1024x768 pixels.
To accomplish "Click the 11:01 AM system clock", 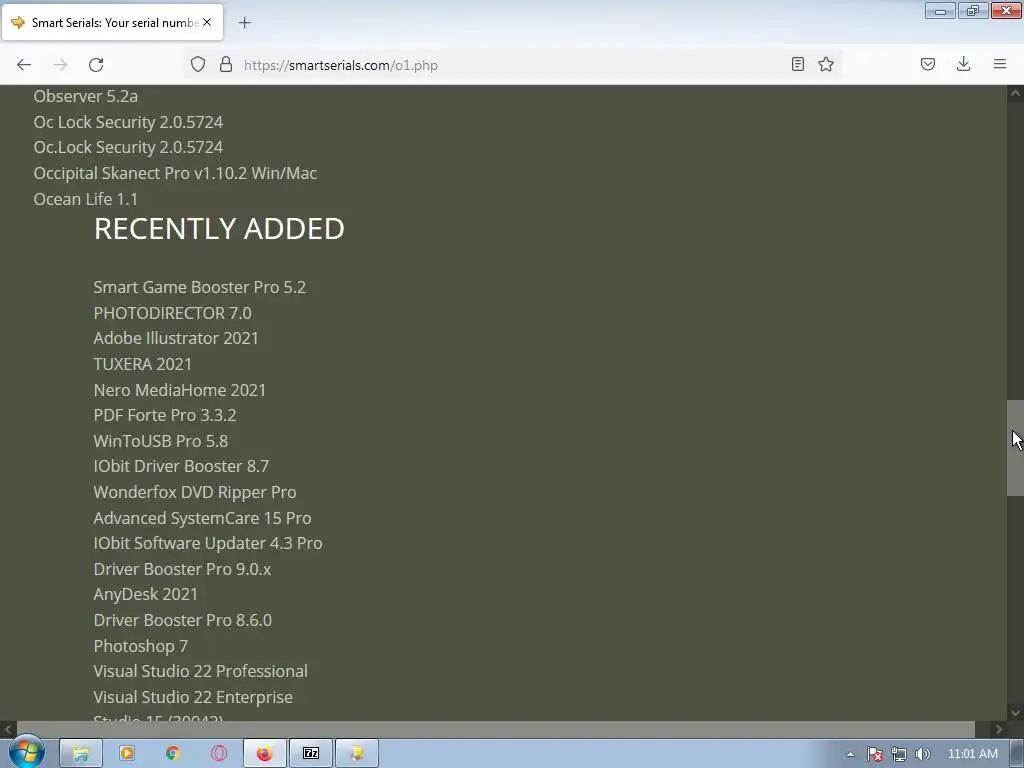I will click(972, 754).
